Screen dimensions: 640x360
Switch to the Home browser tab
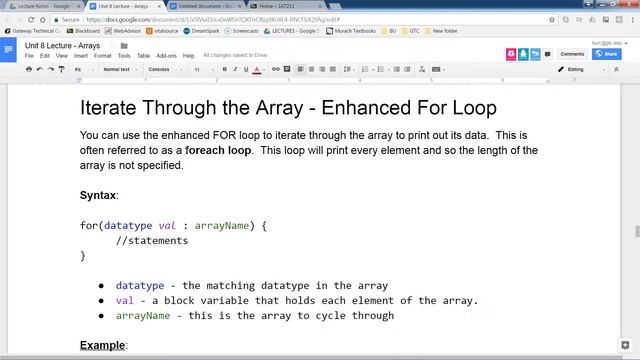pyautogui.click(x=285, y=6)
